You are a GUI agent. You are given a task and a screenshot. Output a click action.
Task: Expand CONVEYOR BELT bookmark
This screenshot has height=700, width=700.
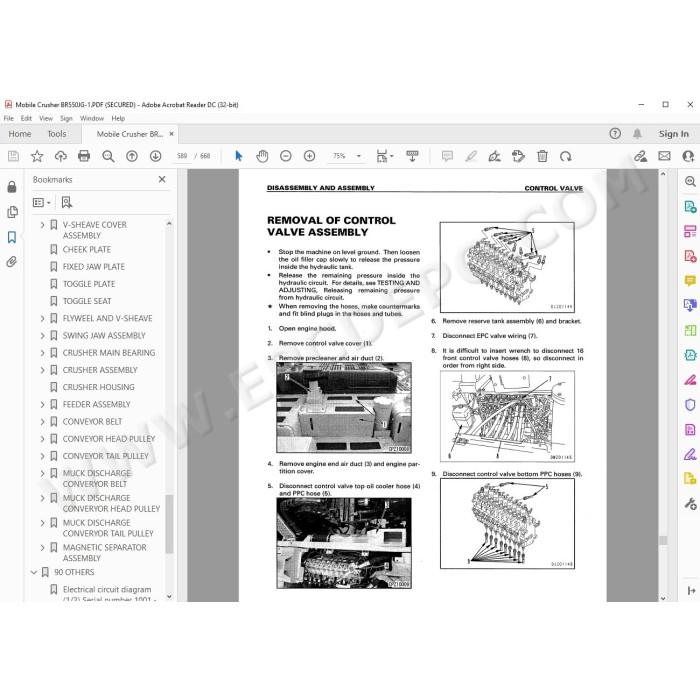tap(42, 422)
